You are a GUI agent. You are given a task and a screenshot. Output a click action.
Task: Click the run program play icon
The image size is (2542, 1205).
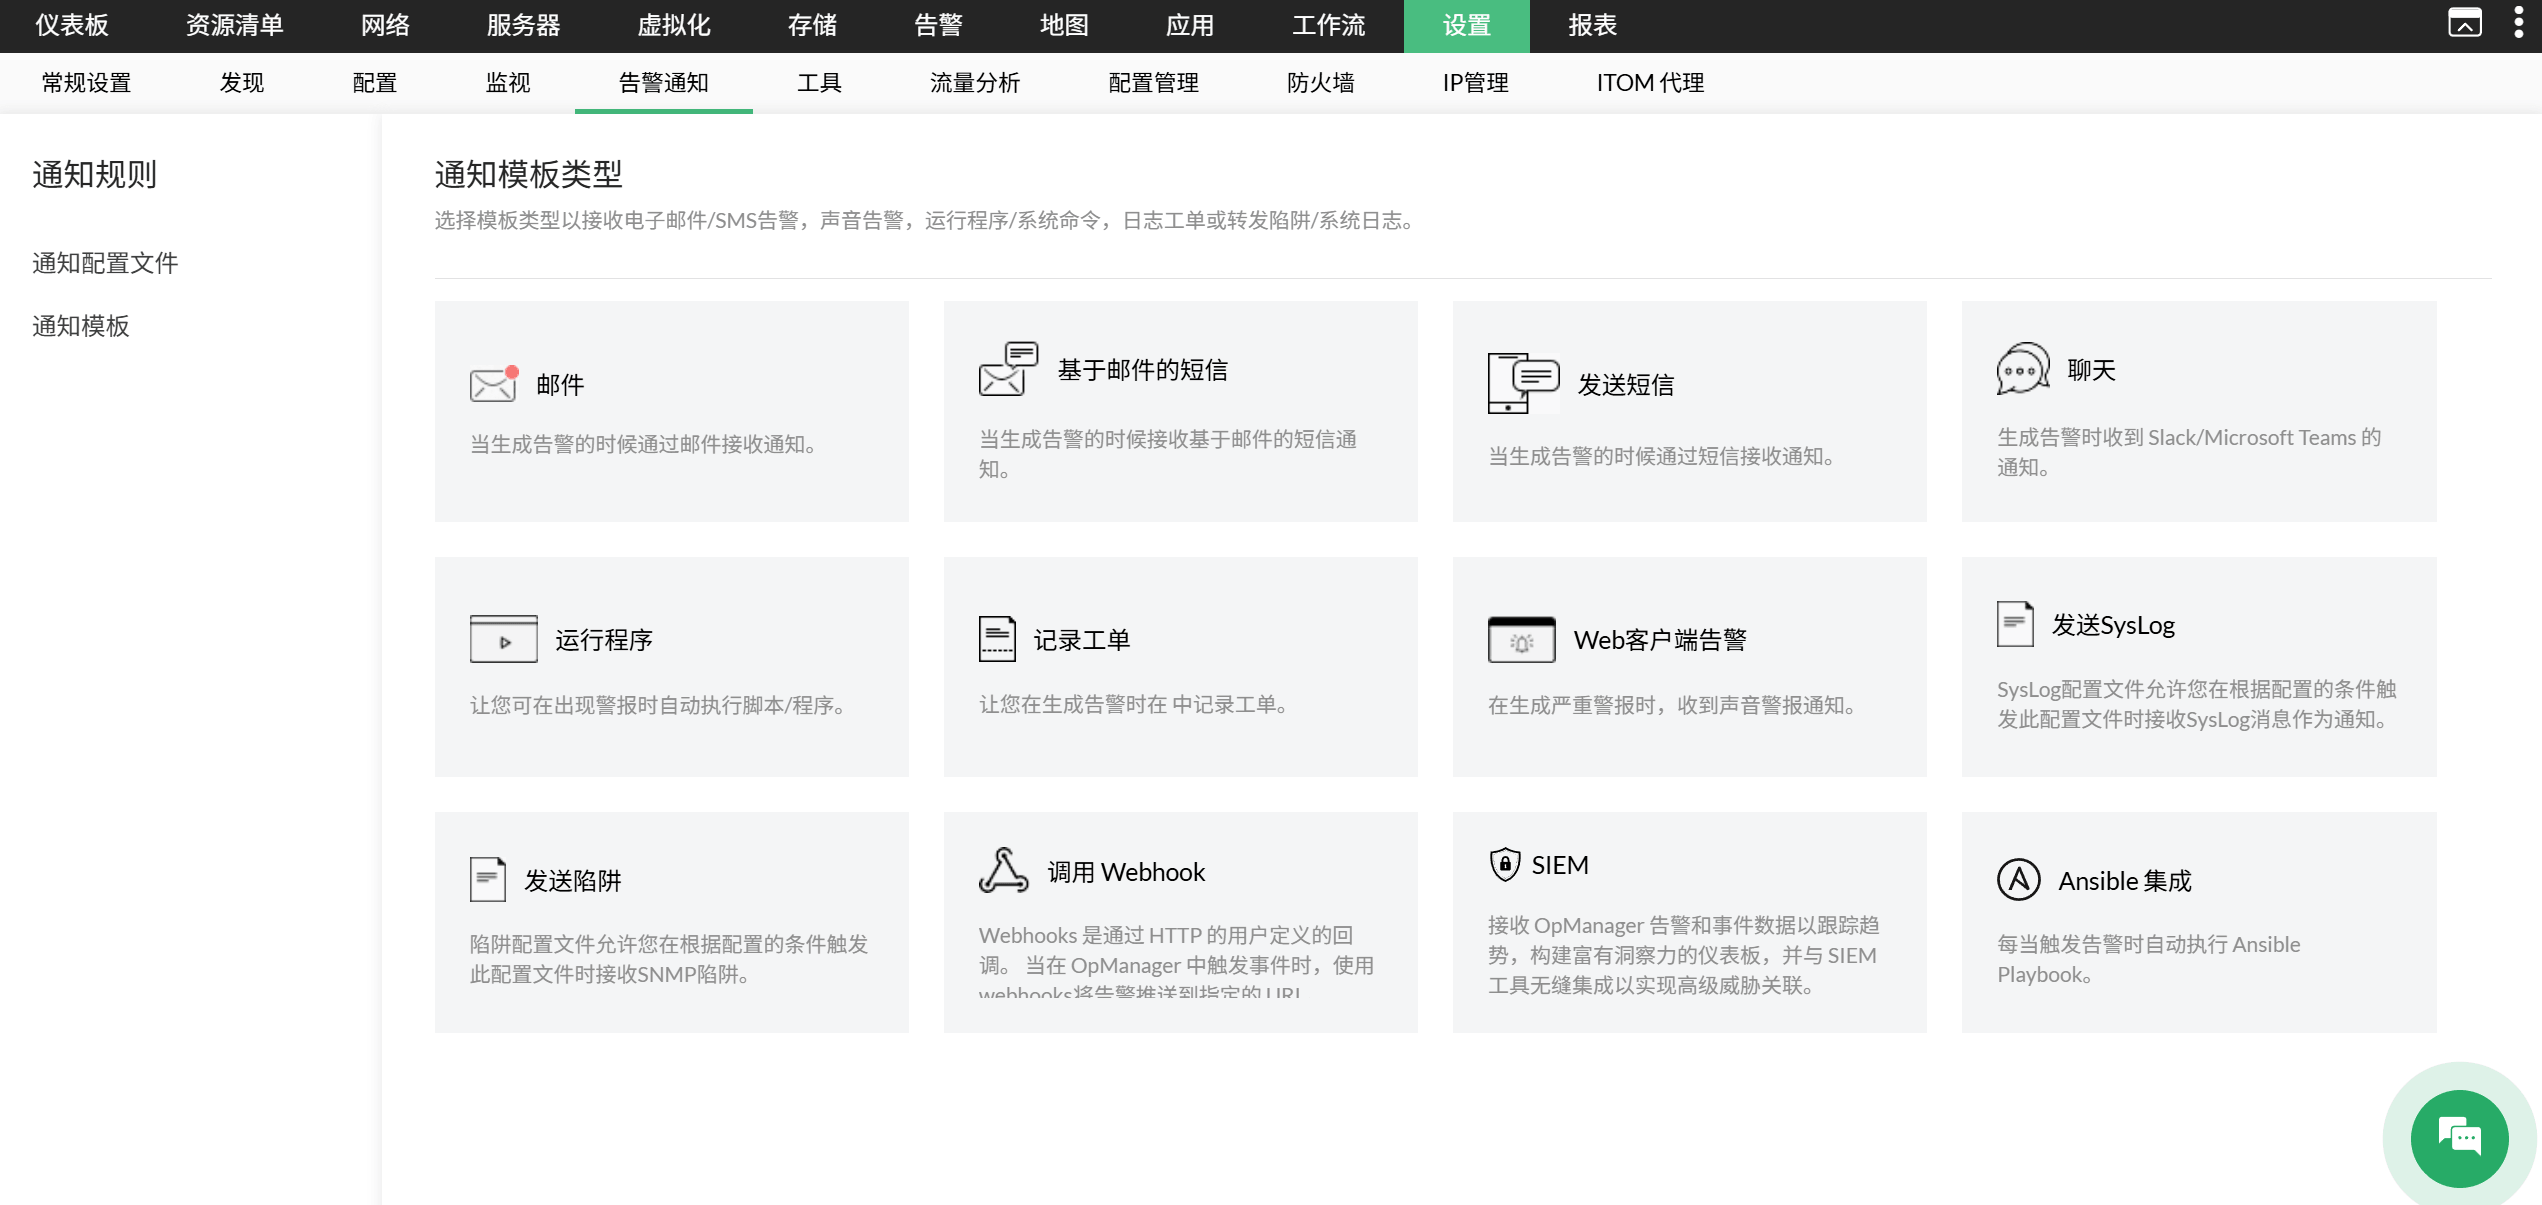[x=504, y=639]
